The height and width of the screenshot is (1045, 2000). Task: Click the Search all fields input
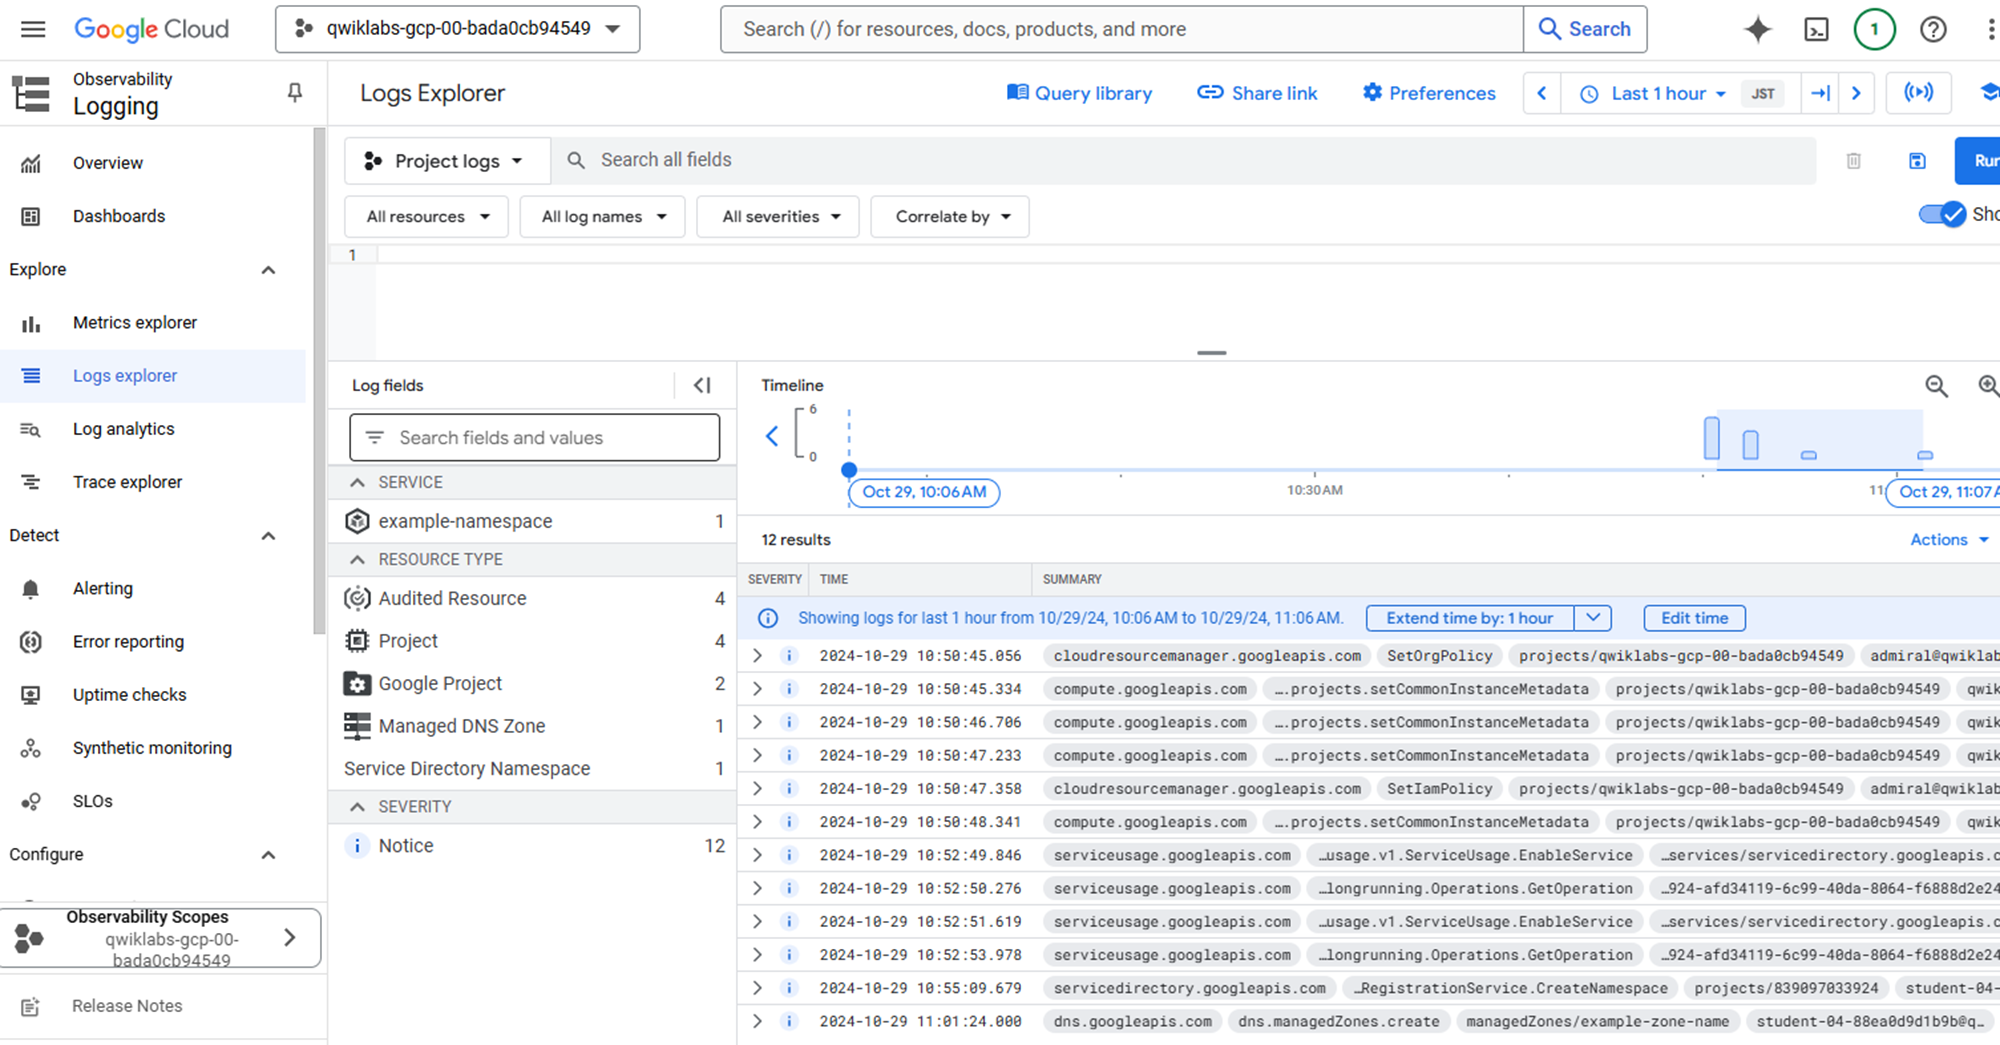coord(1183,161)
